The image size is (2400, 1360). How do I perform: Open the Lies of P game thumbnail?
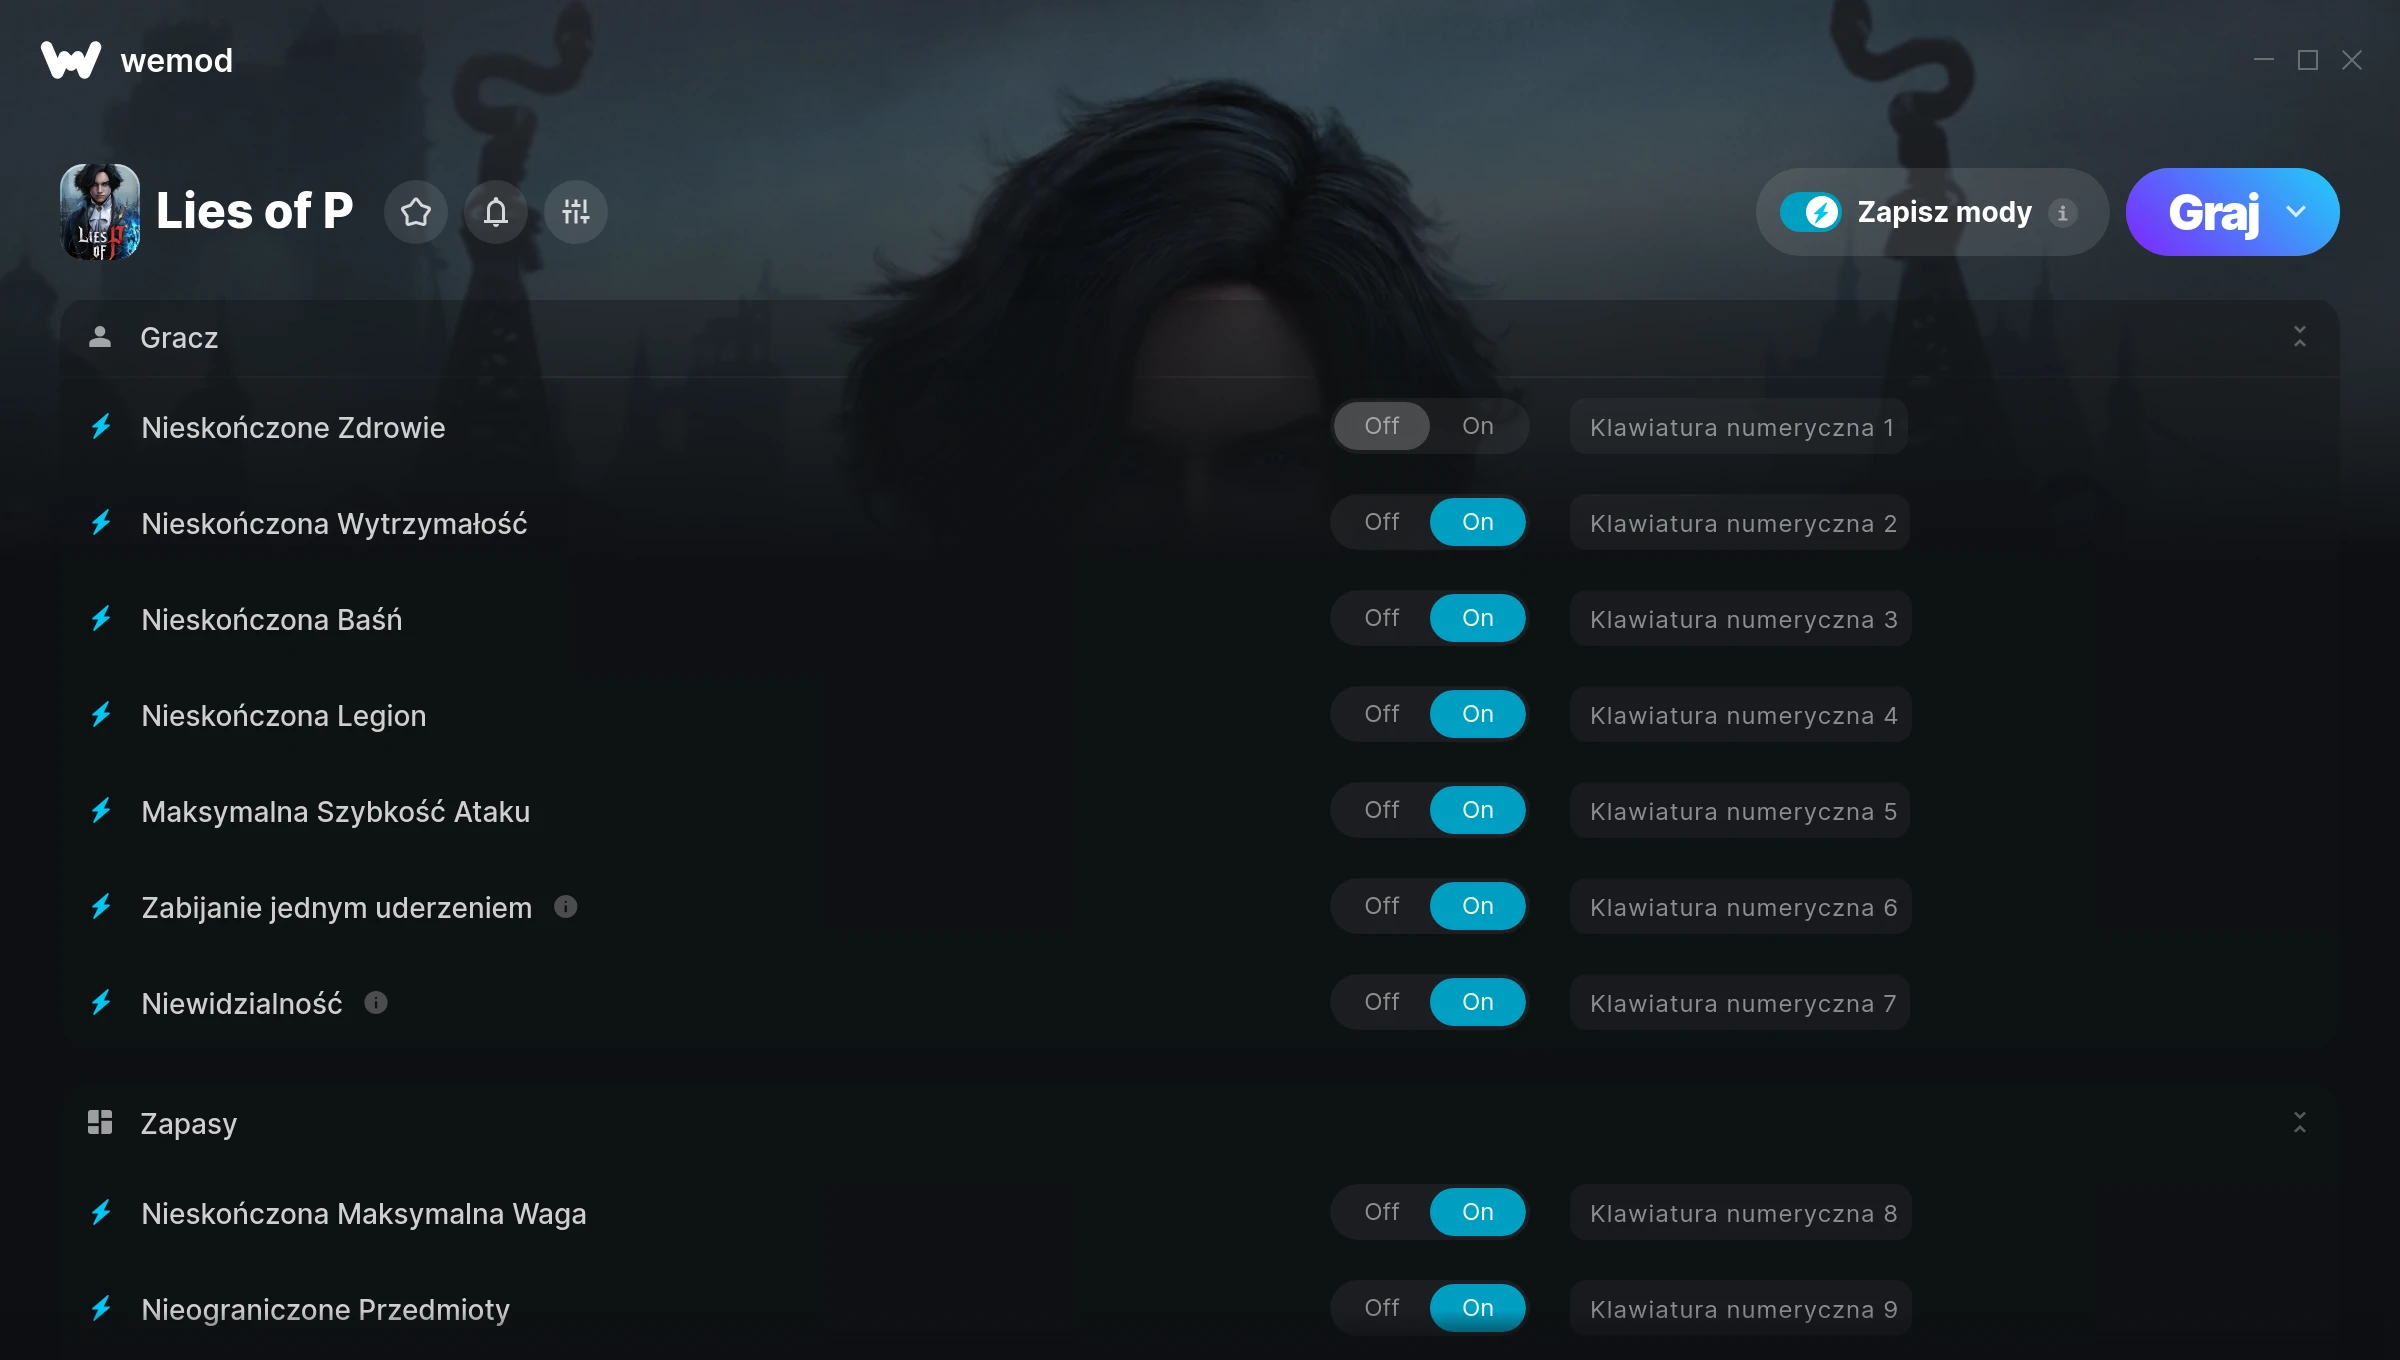100,212
